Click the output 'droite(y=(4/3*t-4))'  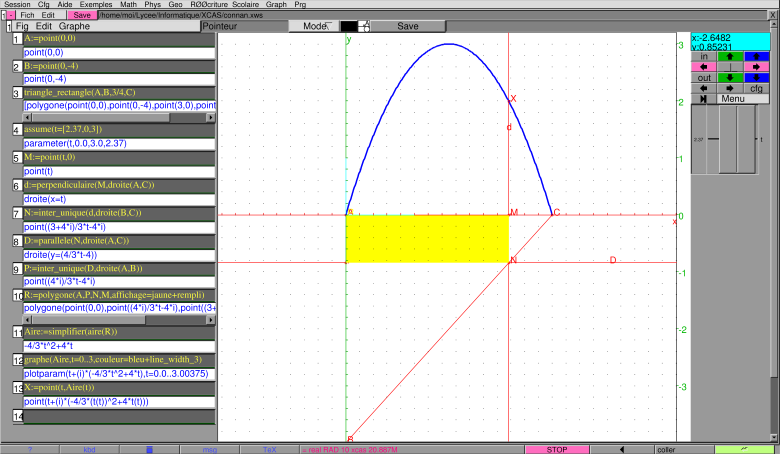(x=119, y=255)
